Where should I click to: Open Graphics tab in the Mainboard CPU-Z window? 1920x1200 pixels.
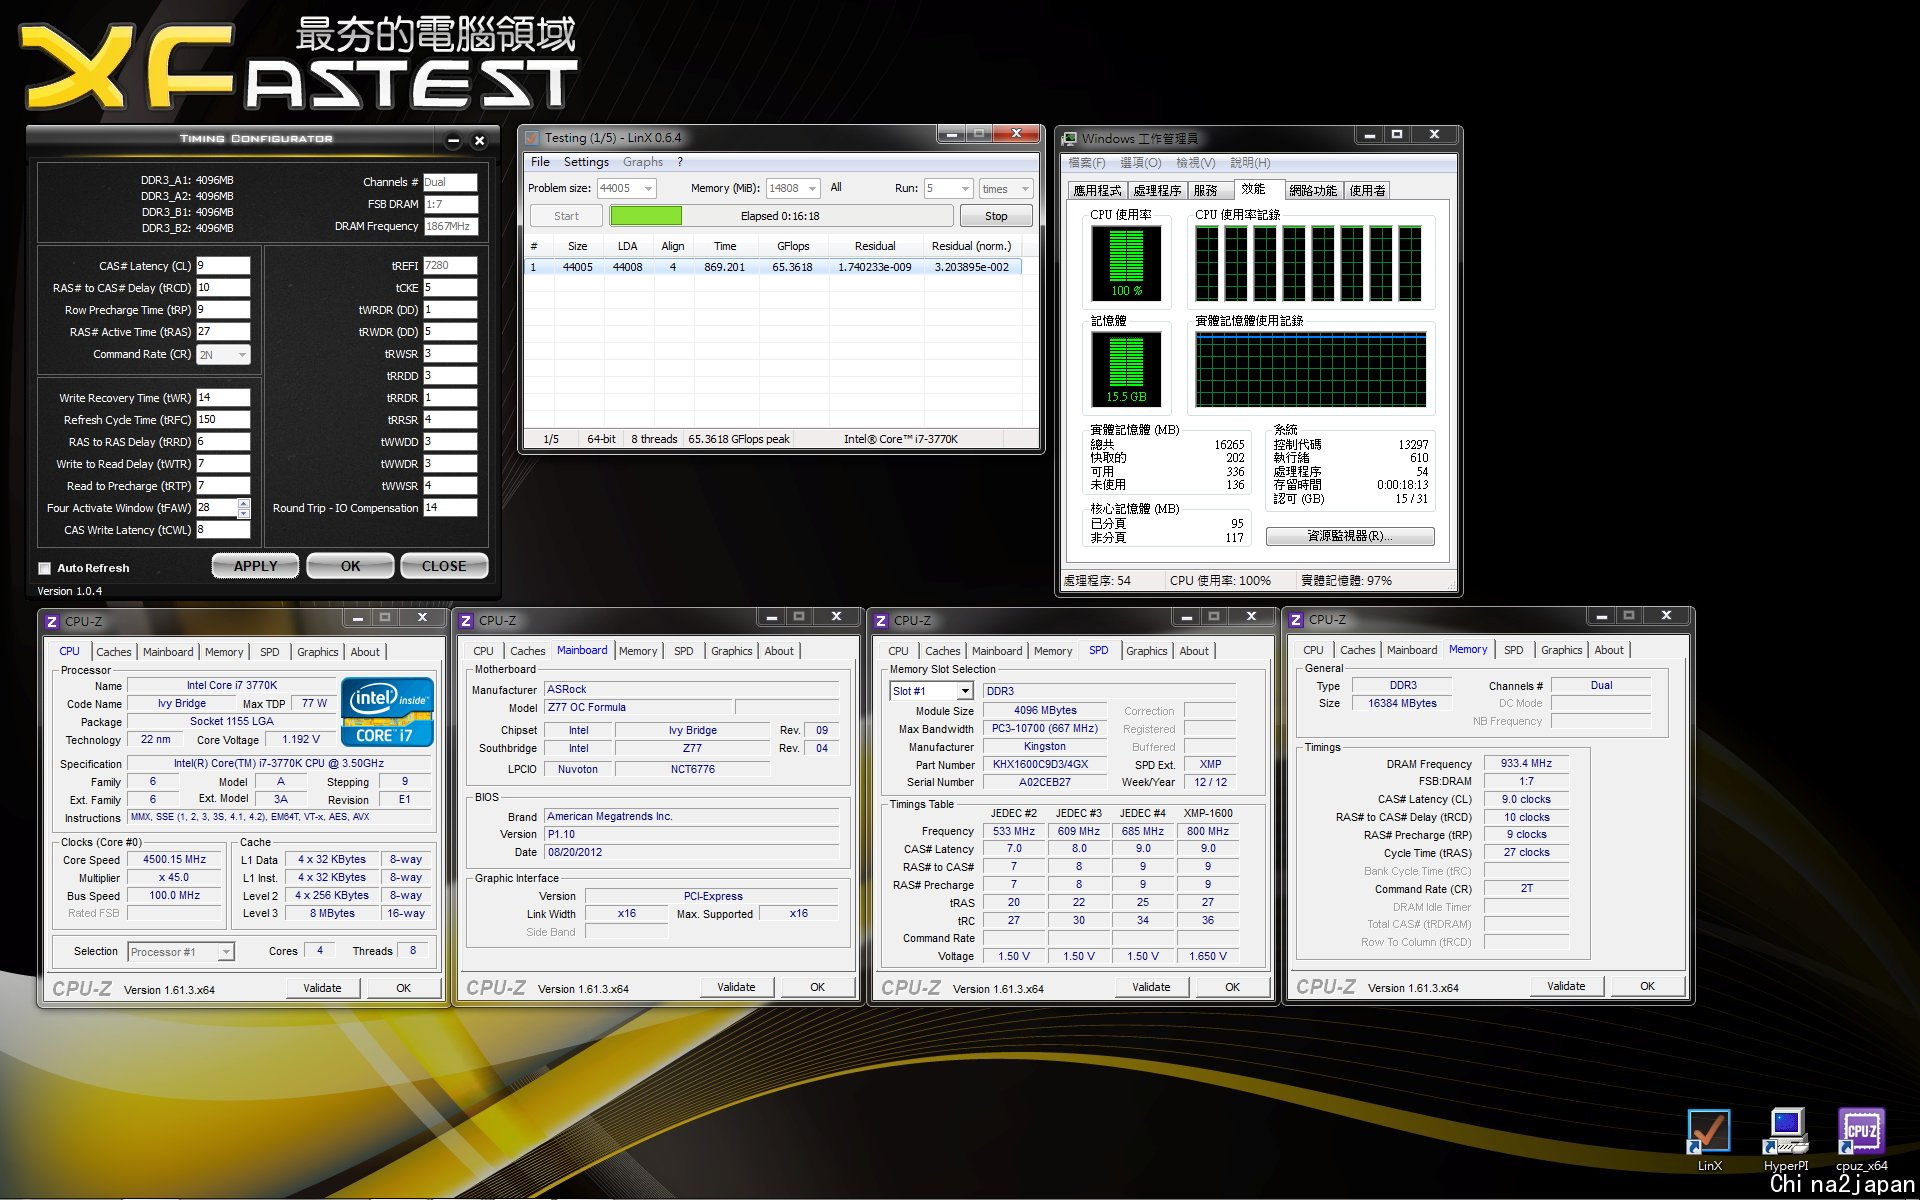coord(731,651)
